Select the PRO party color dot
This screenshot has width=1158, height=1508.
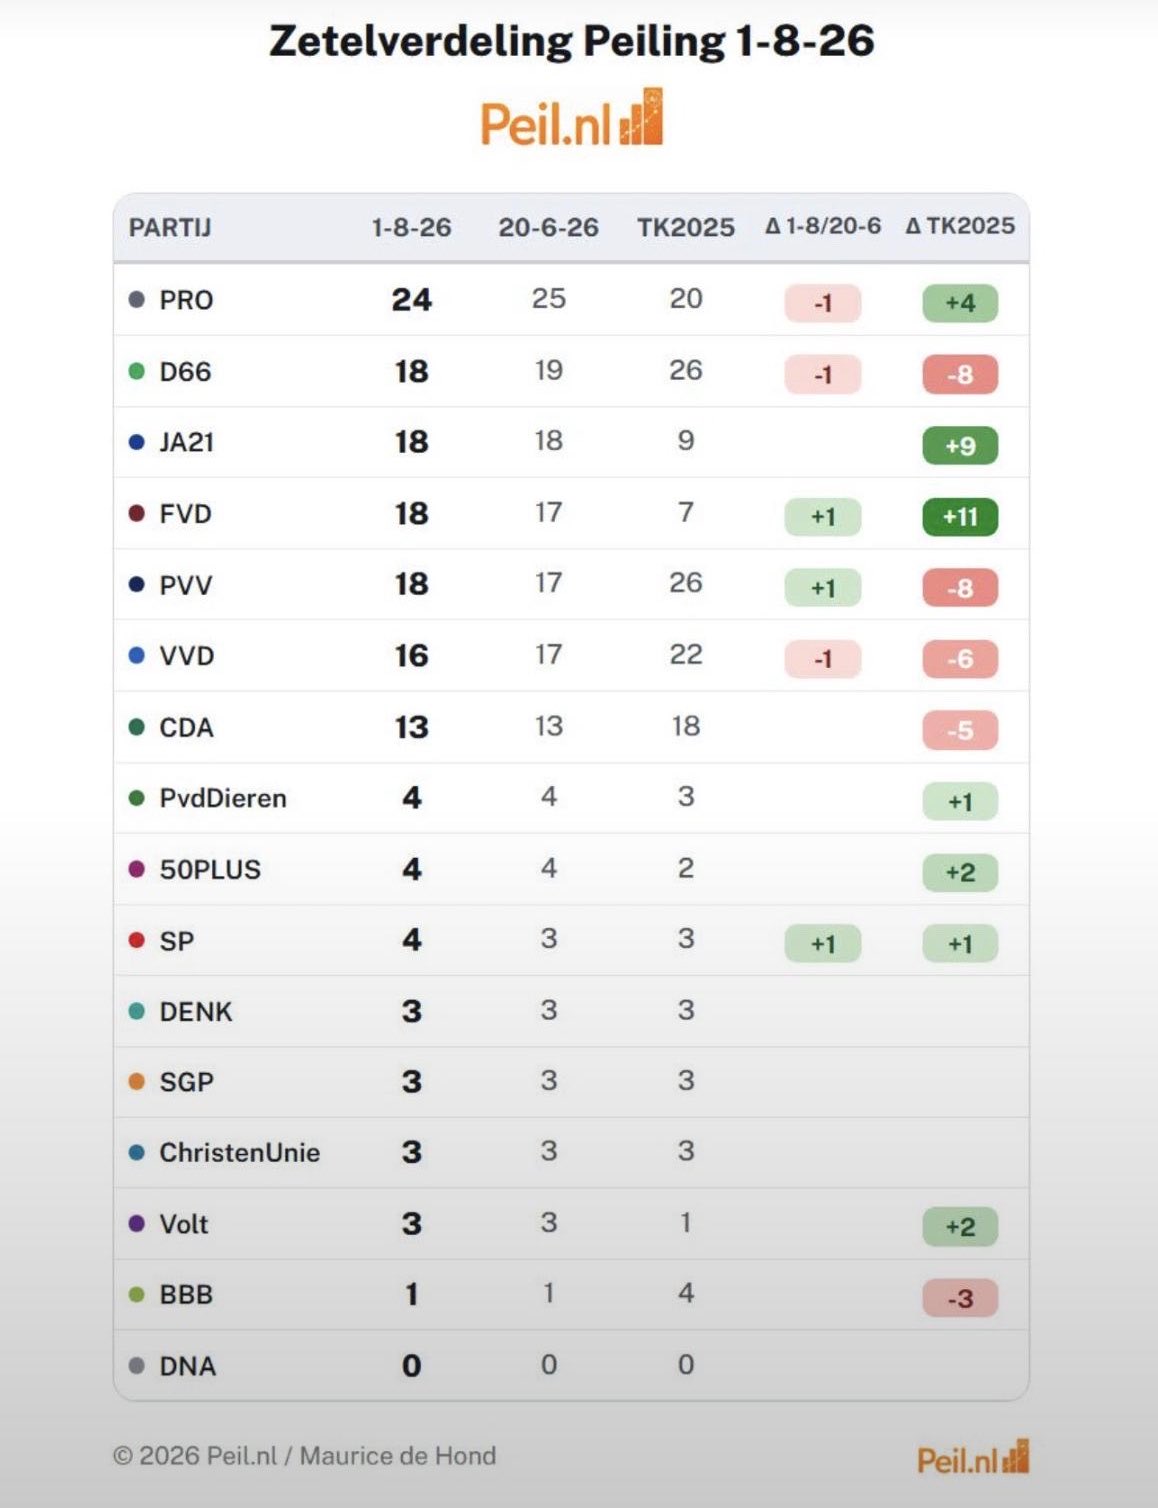(137, 299)
